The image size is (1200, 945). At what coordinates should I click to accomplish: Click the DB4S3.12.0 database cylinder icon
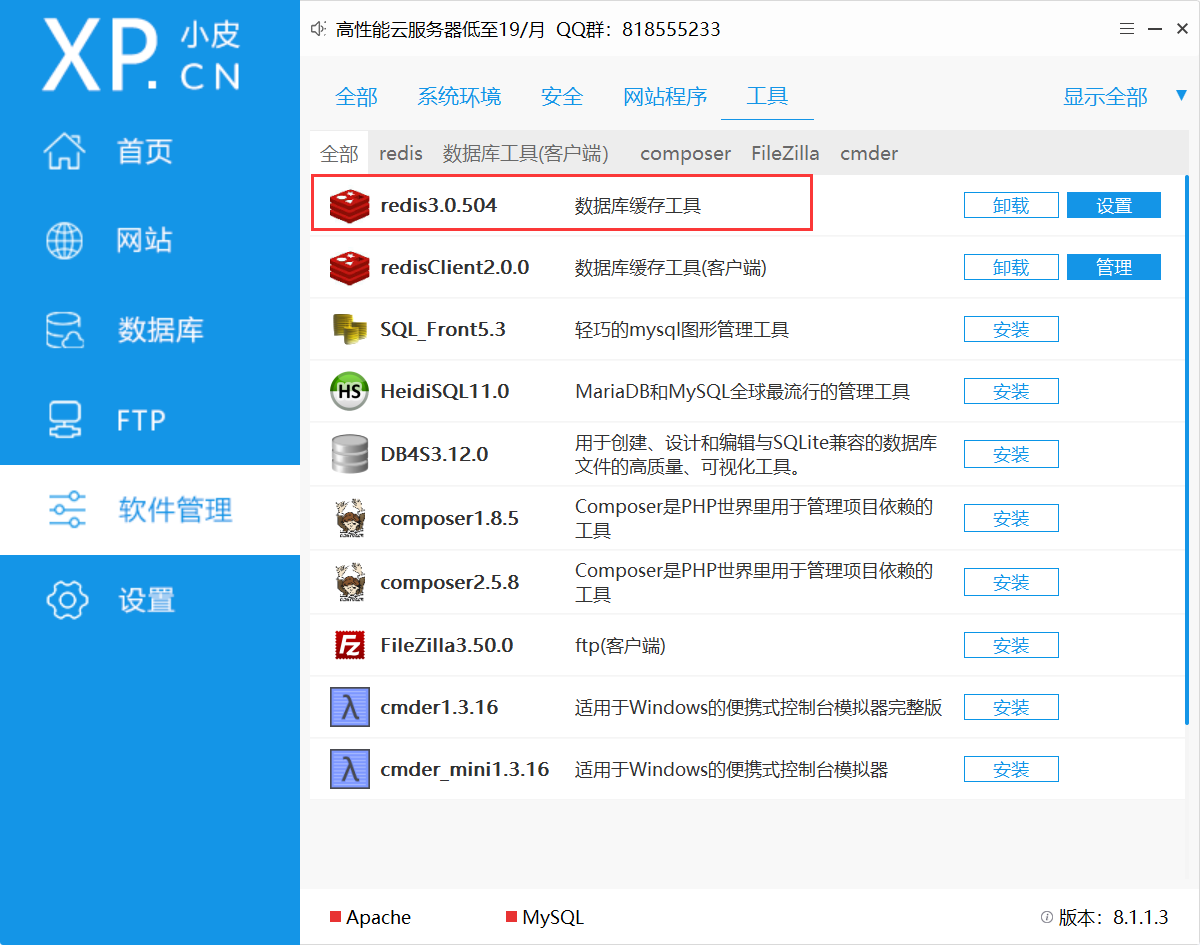point(350,454)
